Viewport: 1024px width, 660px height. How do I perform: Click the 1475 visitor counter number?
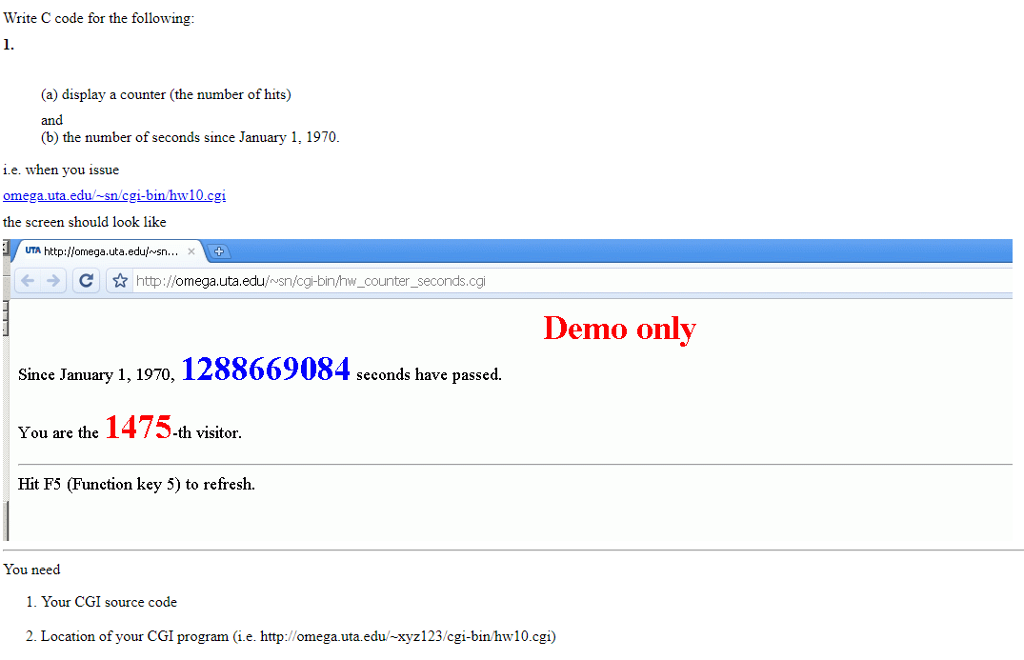(x=138, y=426)
